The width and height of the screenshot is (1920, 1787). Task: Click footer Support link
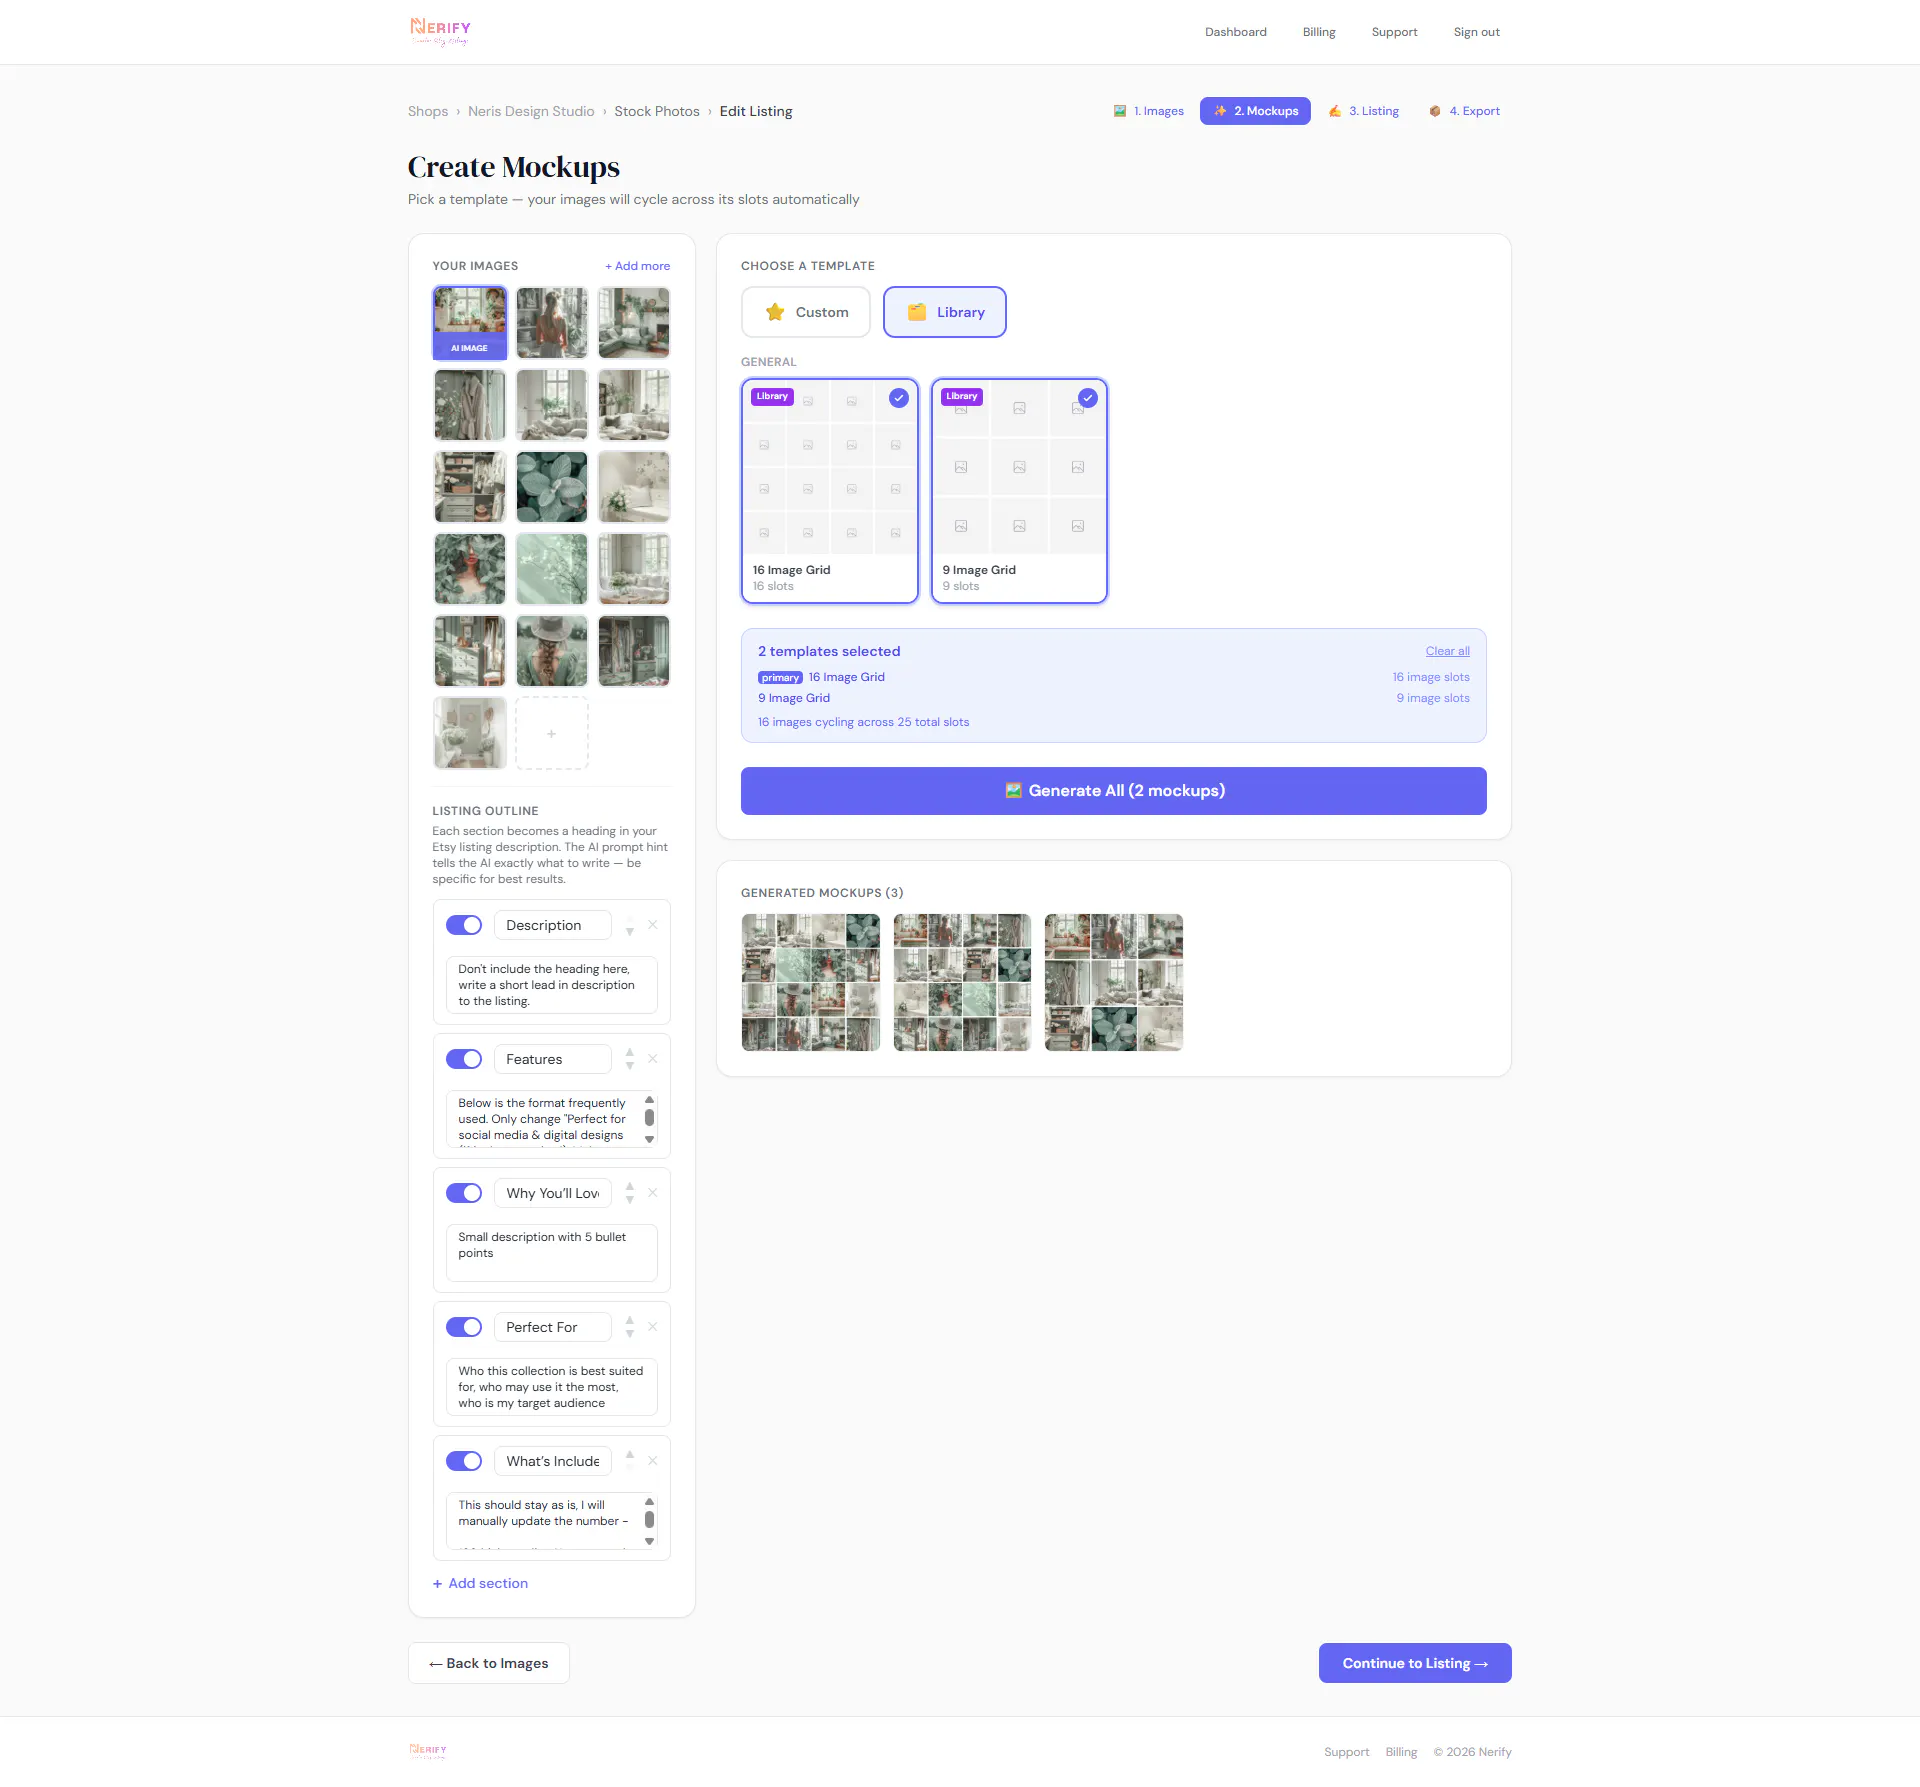1347,1752
